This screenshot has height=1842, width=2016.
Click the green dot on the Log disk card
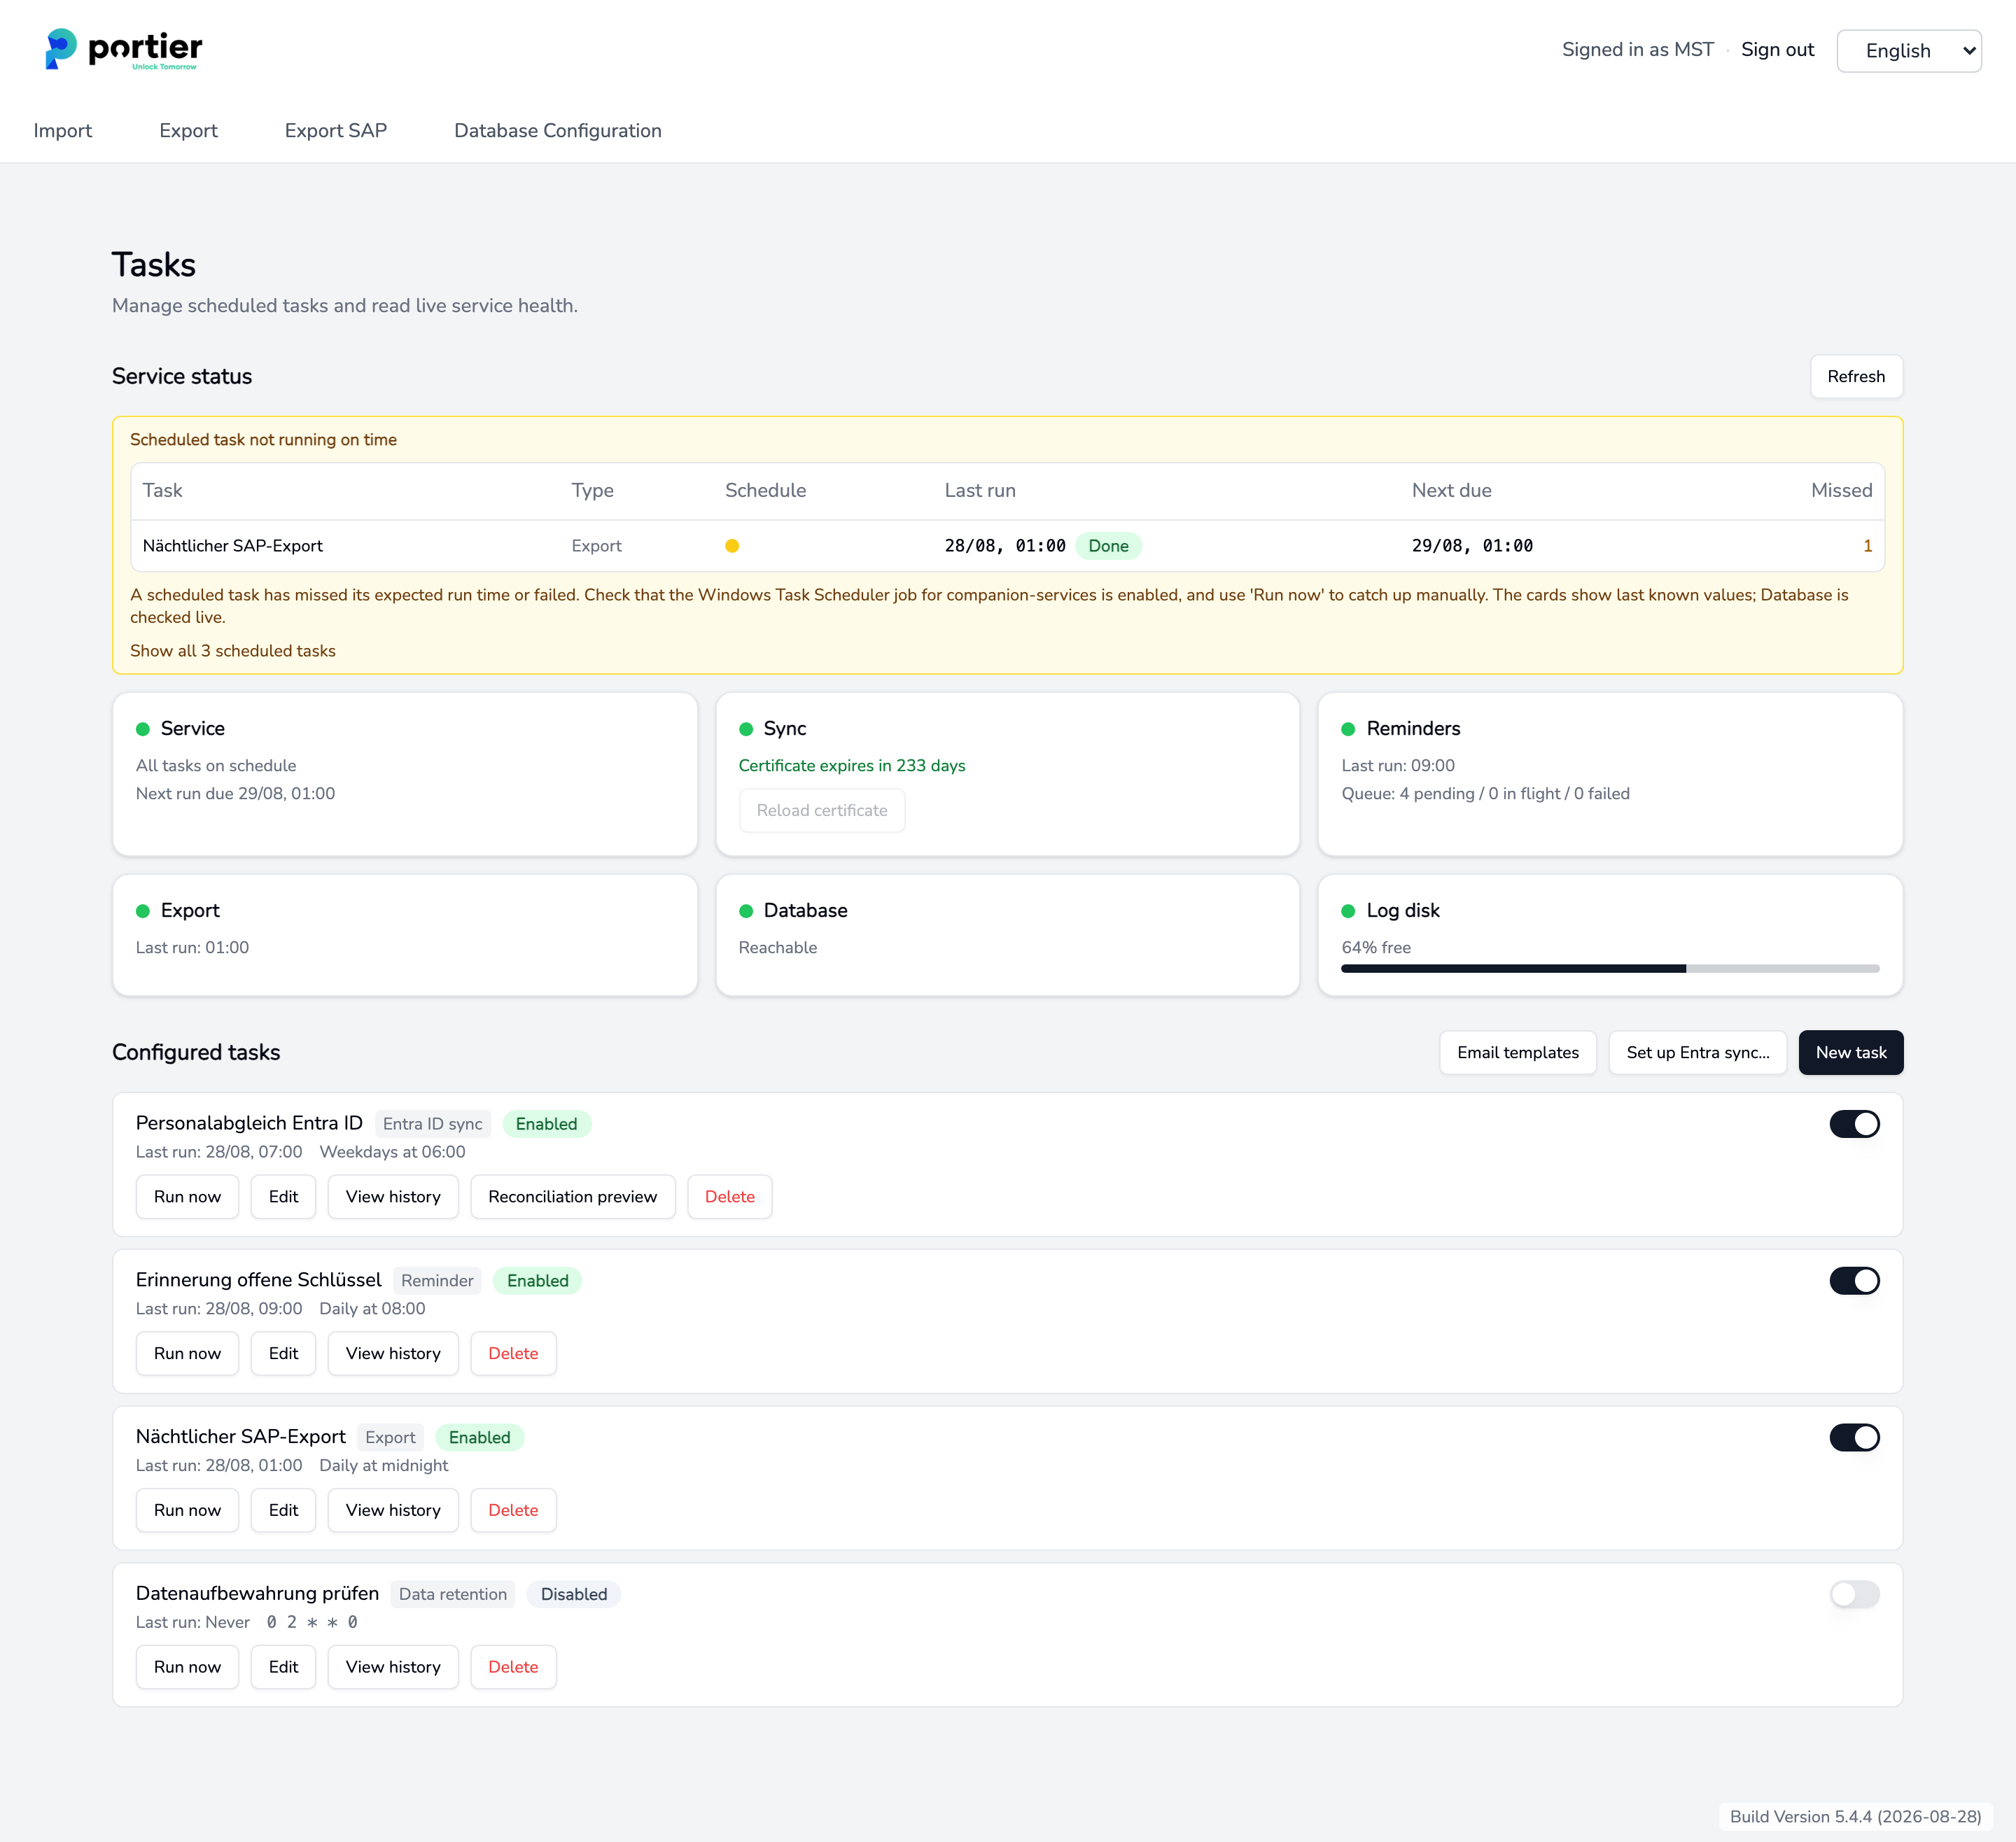[1348, 911]
